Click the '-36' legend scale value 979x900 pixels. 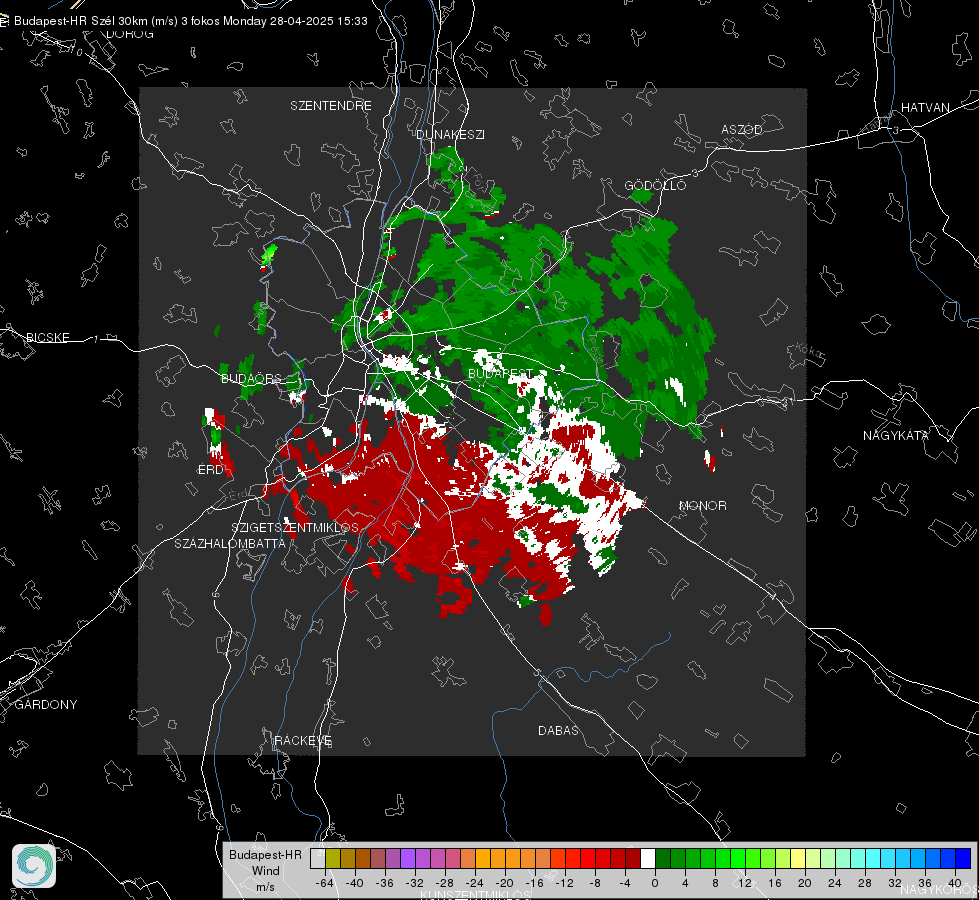pos(385,883)
